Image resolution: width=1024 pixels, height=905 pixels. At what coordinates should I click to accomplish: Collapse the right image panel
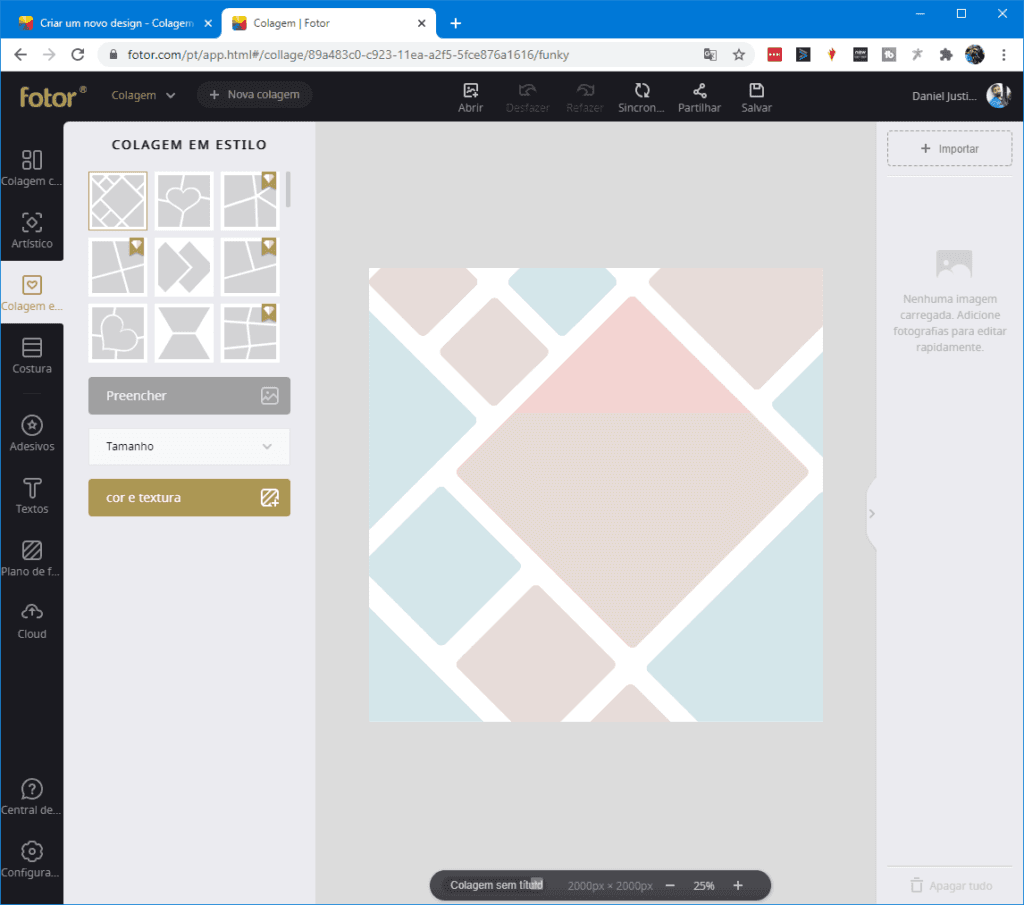(x=871, y=513)
